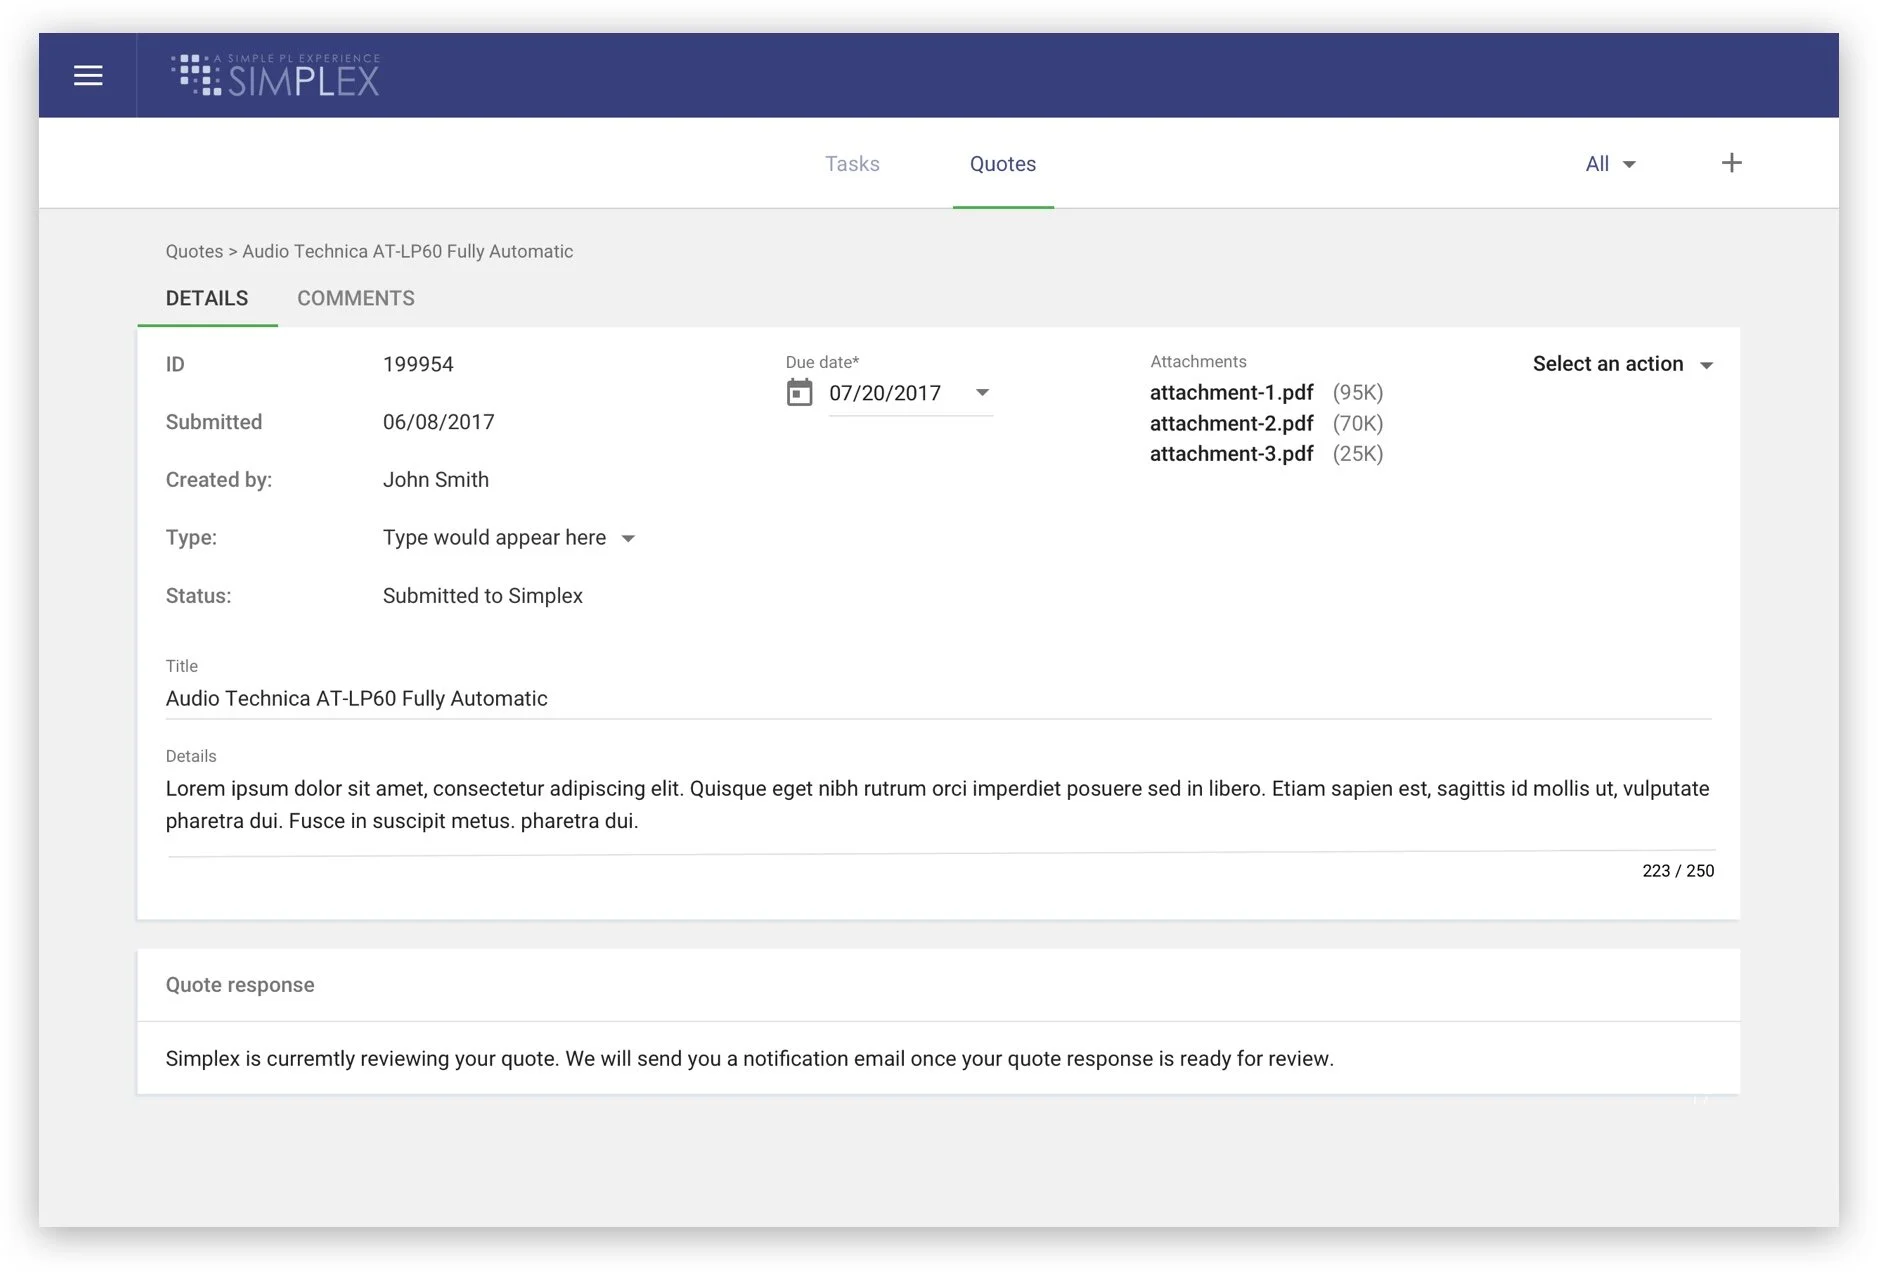The height and width of the screenshot is (1272, 1878).
Task: Click the submitted date 06/08/2017
Action: point(438,423)
